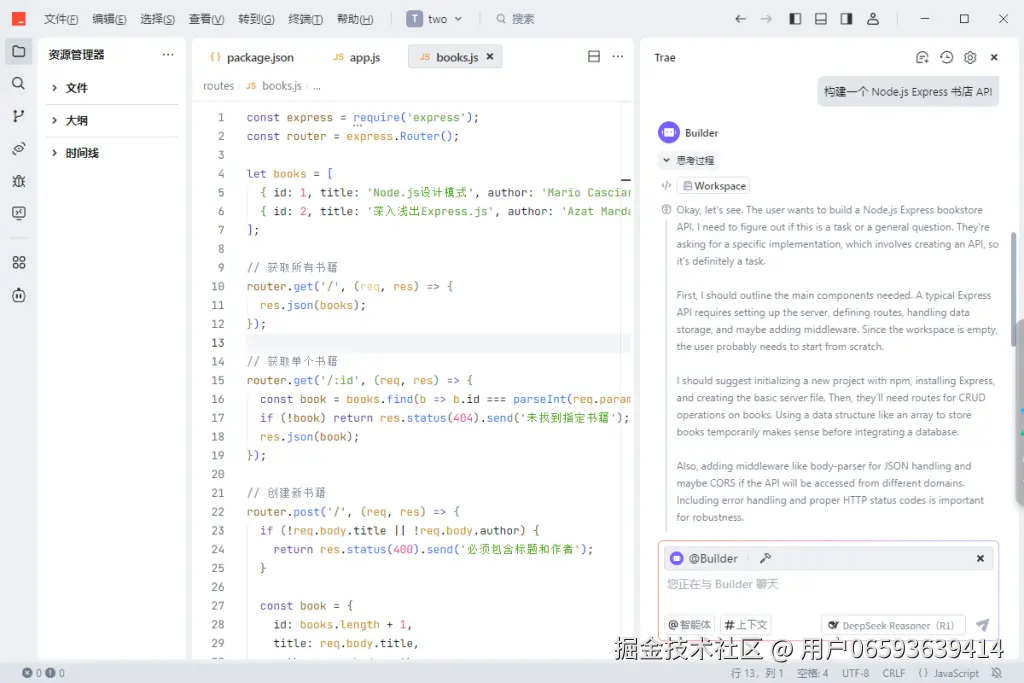Open the AI robot icon in activity bar
Viewport: 1024px width, 683px height.
point(19,295)
